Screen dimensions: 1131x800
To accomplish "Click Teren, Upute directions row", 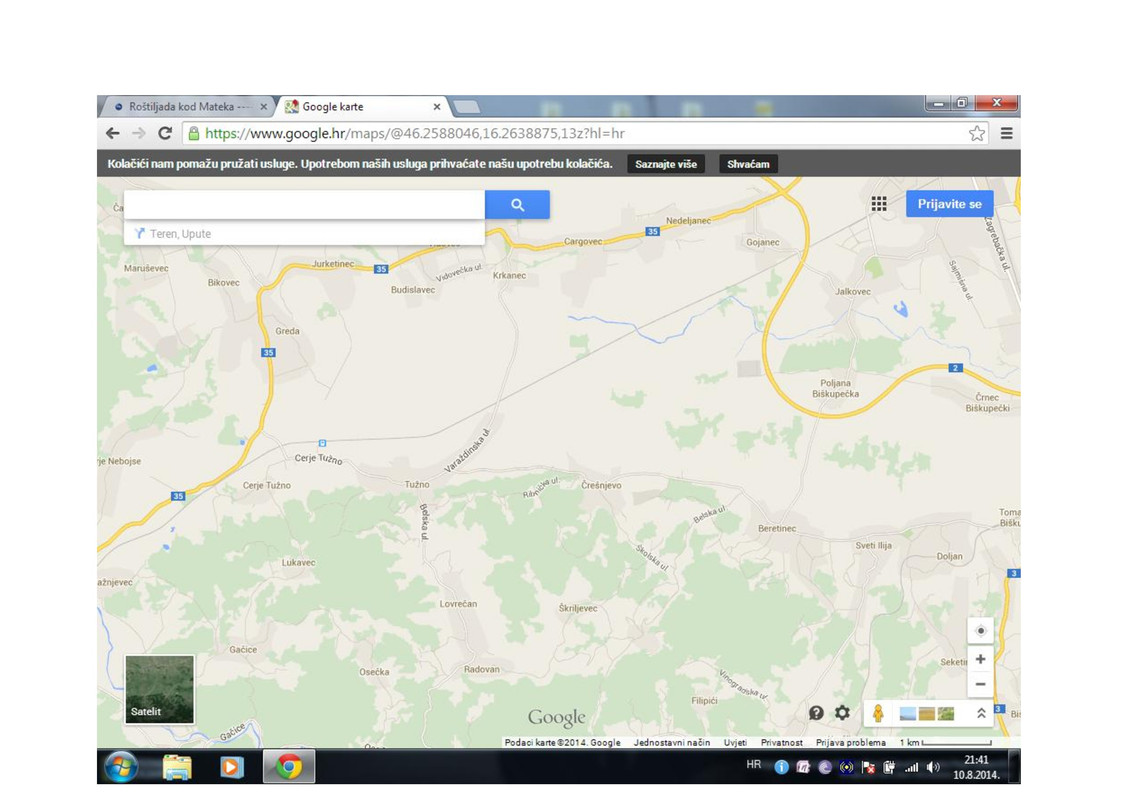I will point(304,234).
